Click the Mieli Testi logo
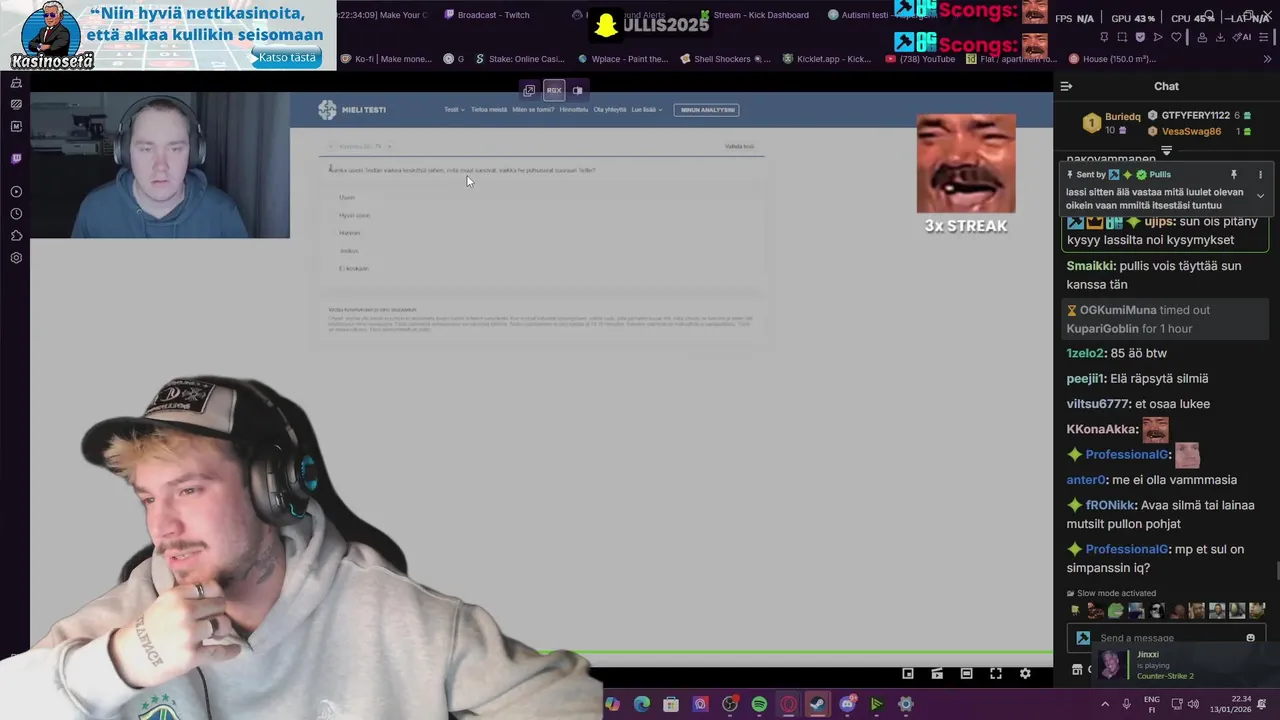The width and height of the screenshot is (1280, 720). tap(351, 110)
